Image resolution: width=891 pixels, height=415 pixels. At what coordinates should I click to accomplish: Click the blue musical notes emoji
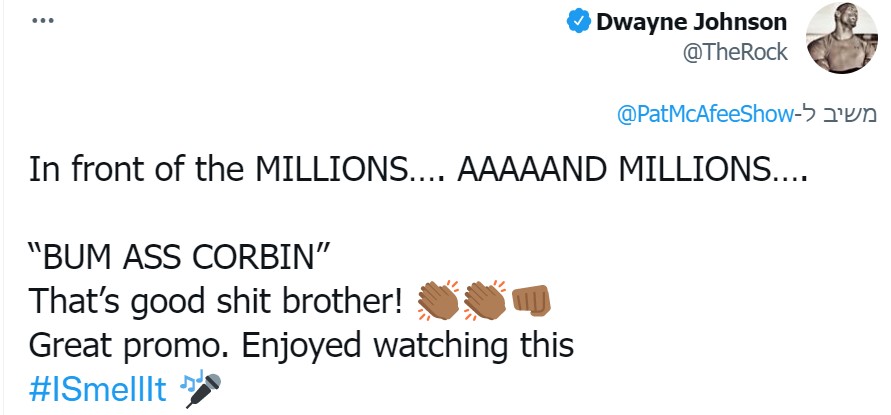click(187, 382)
